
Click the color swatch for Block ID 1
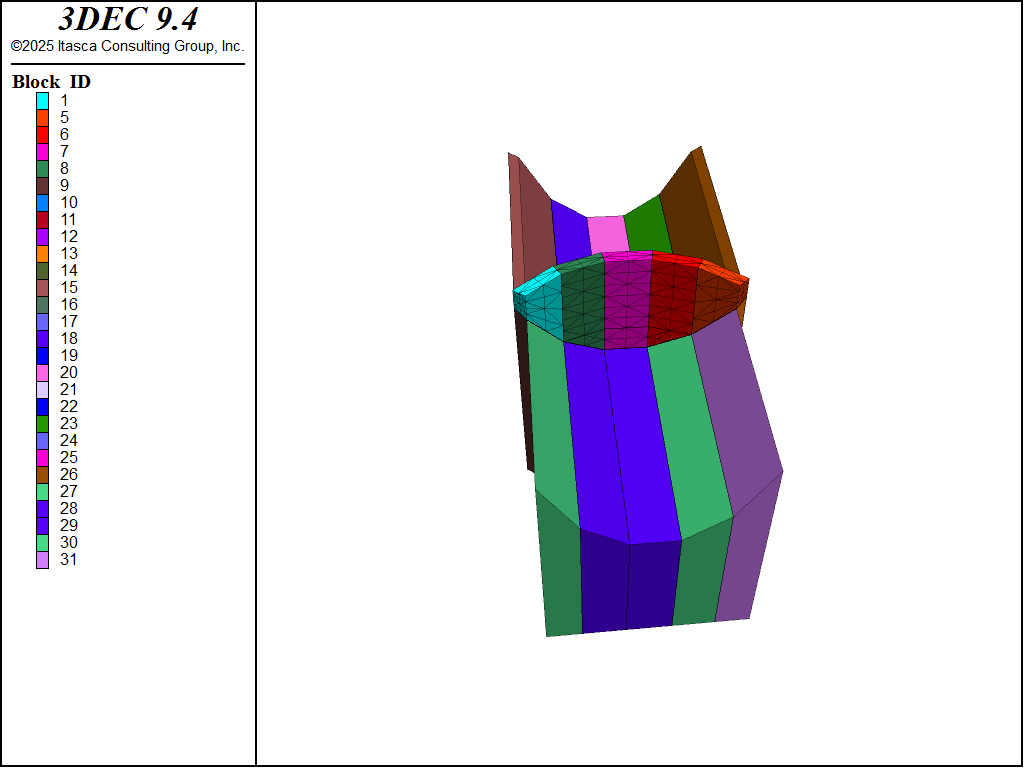coord(42,101)
